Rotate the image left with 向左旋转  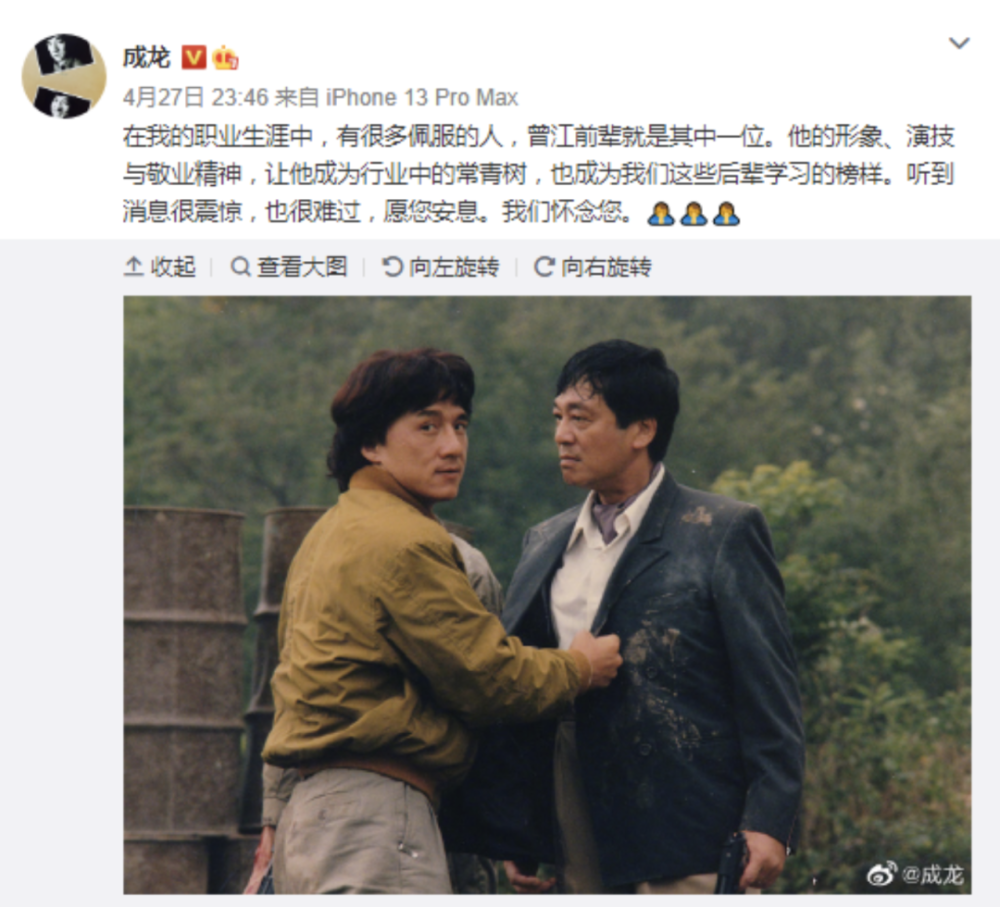(x=441, y=267)
